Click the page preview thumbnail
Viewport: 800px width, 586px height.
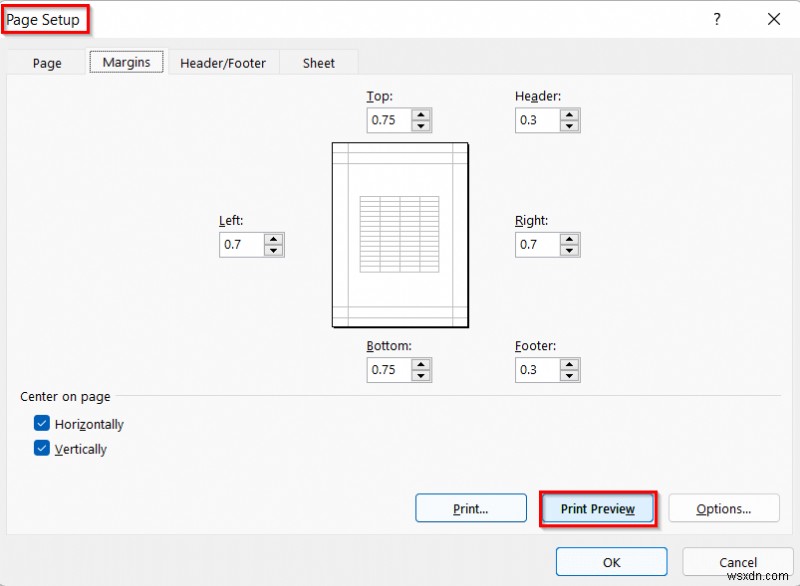pos(399,234)
